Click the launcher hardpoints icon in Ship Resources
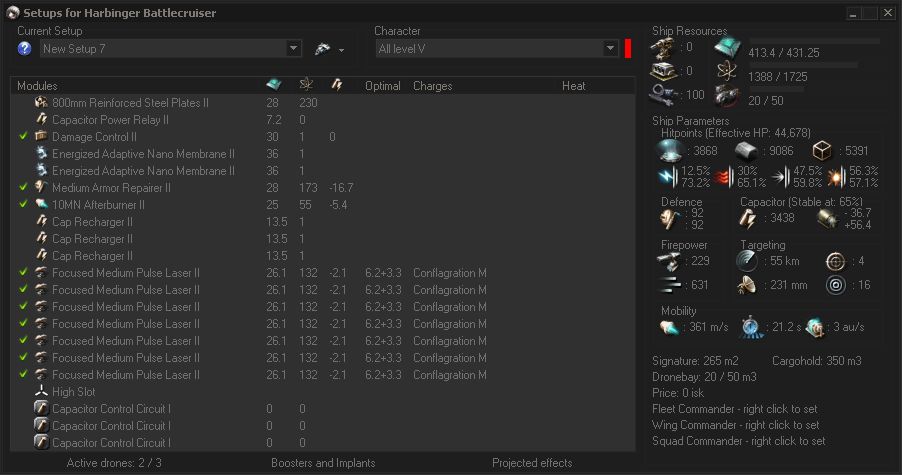Screen dimensions: 902x475 pyautogui.click(x=663, y=71)
